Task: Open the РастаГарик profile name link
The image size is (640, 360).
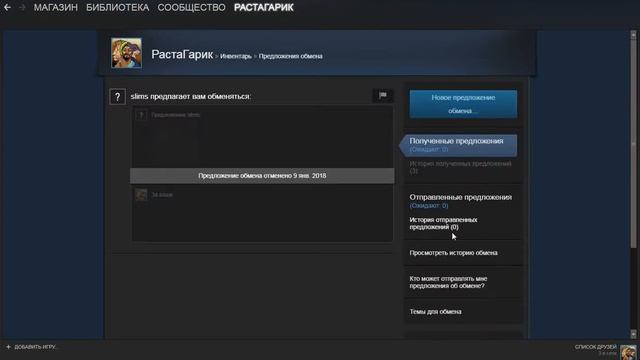Action: pyautogui.click(x=182, y=54)
